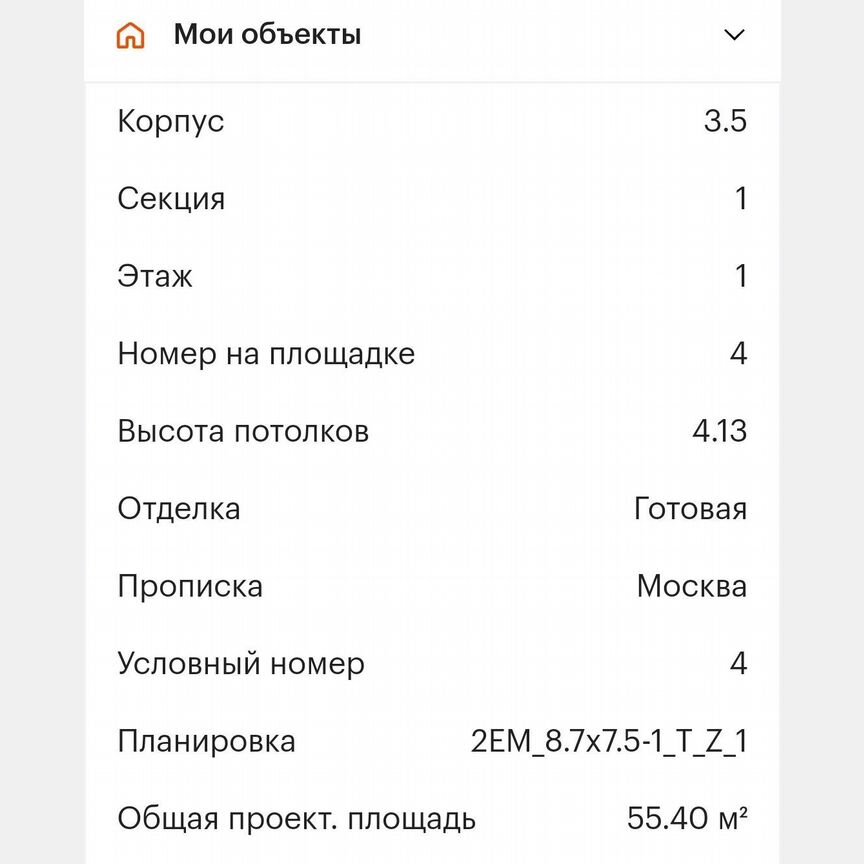Click the layout code 2EM_8.7x7.5-1_T_Z_1

(x=608, y=741)
